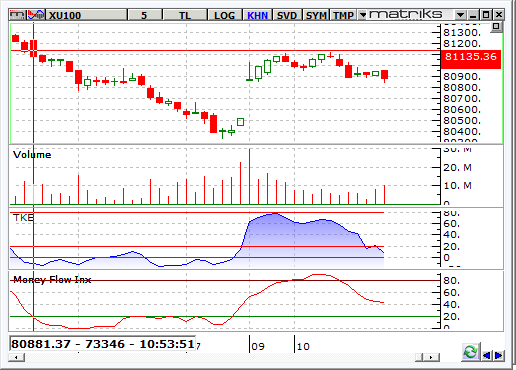Screen dimensions: 516x370
Task: Maximize the chart window
Action: [x=486, y=15]
